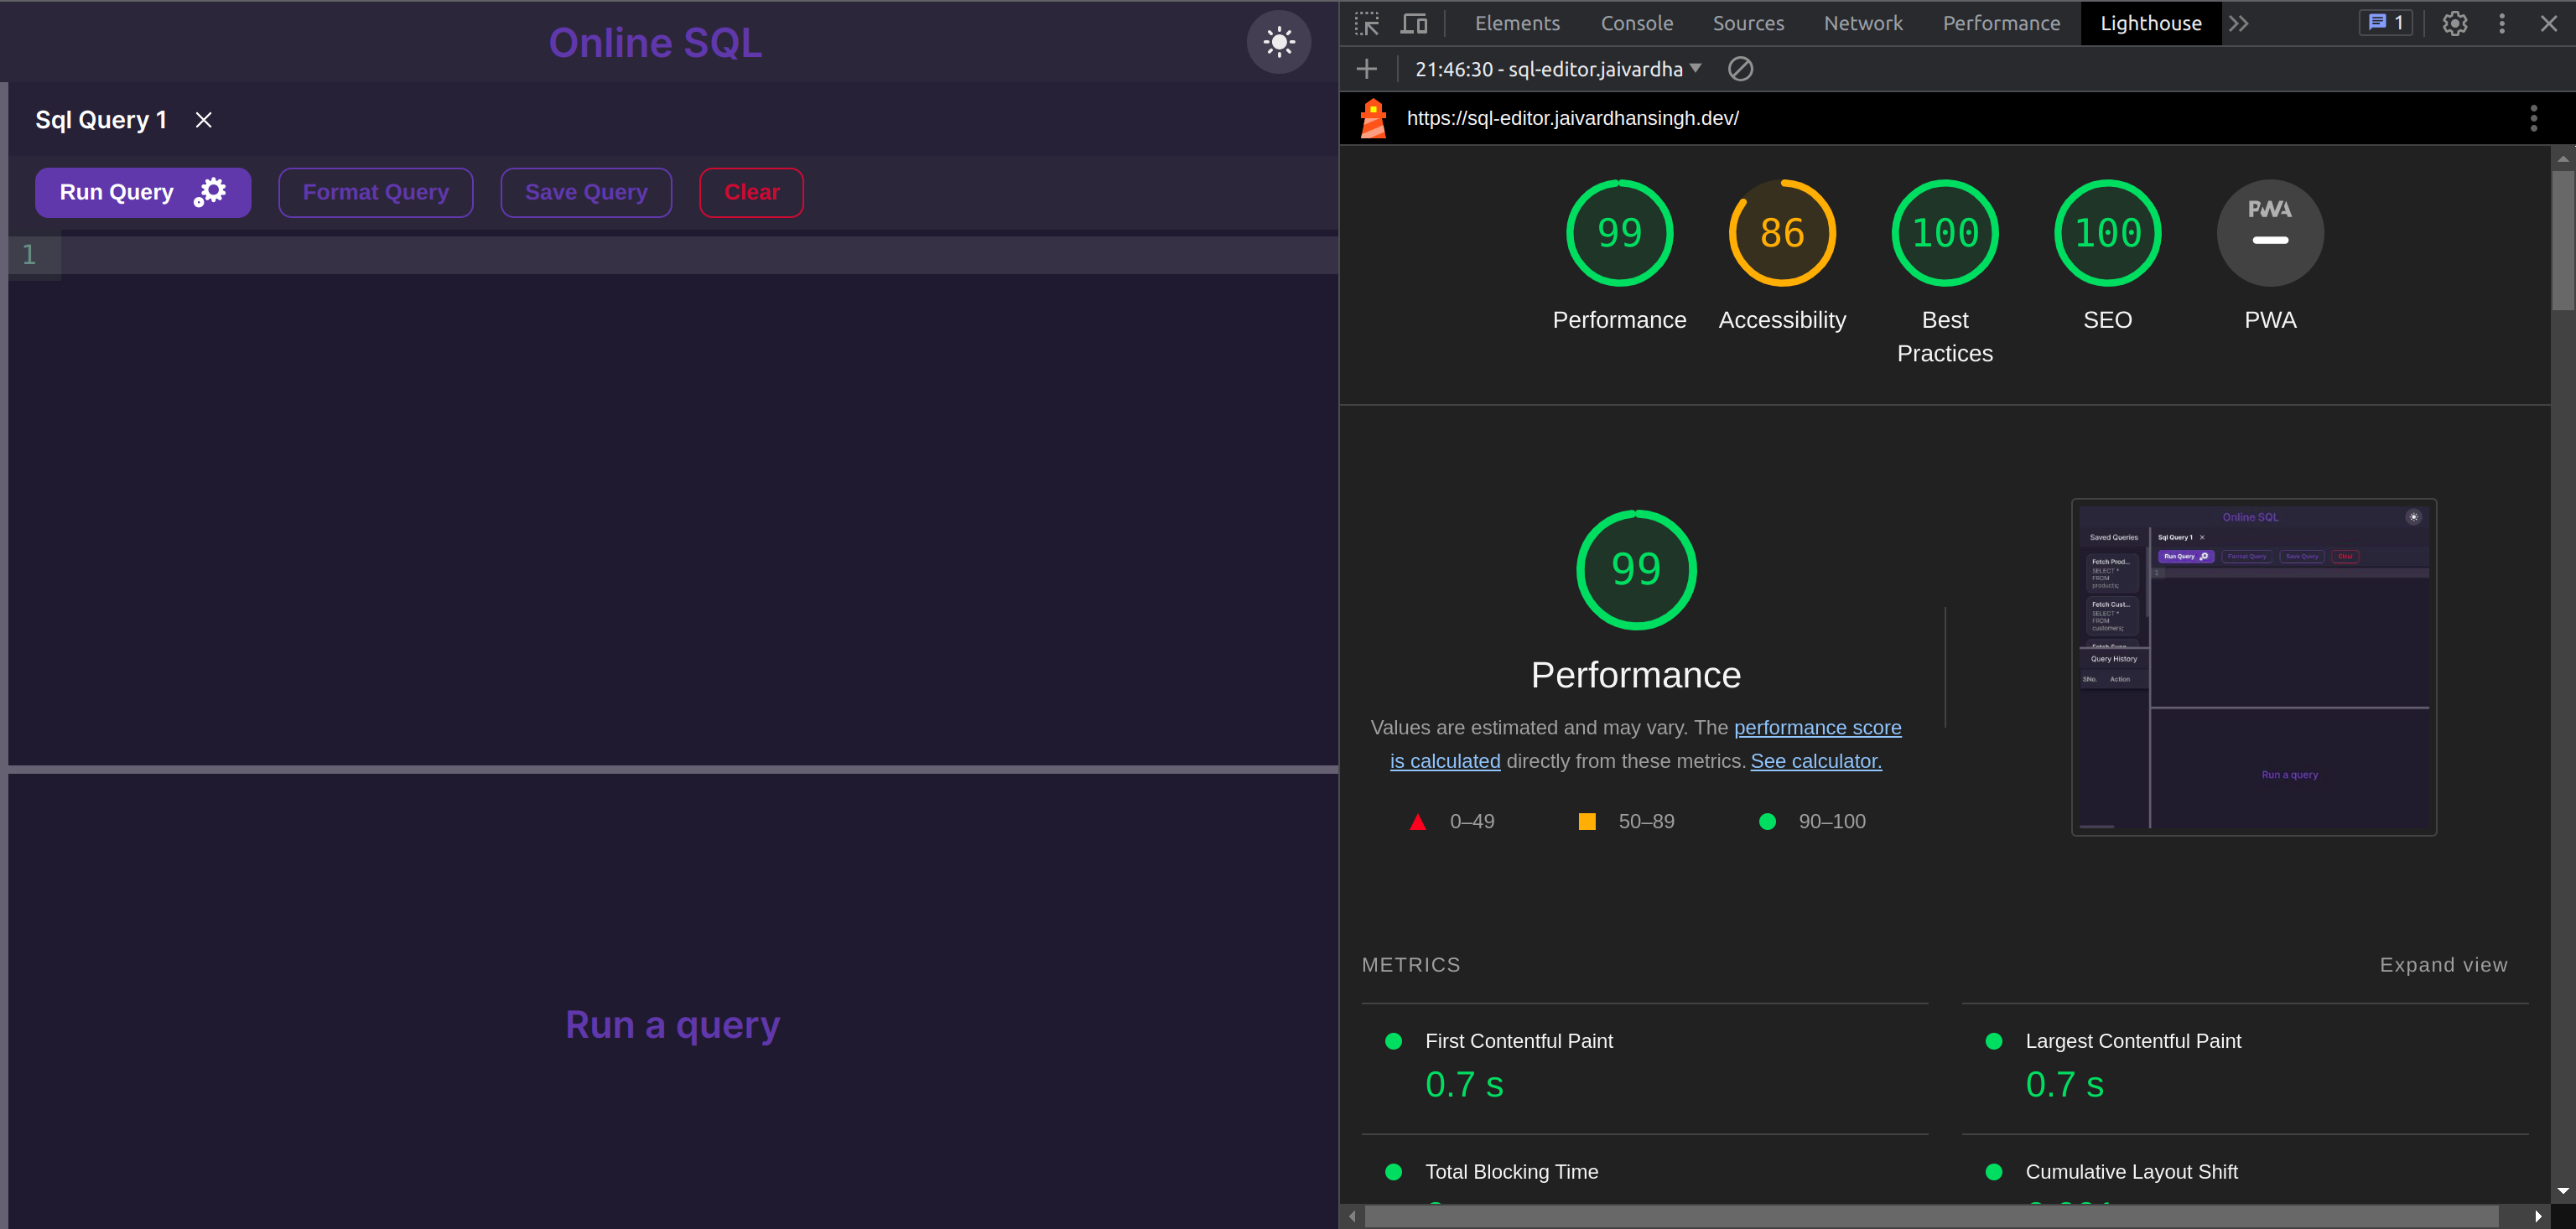This screenshot has height=1229, width=2576.
Task: Switch to the Console tab
Action: point(1636,23)
